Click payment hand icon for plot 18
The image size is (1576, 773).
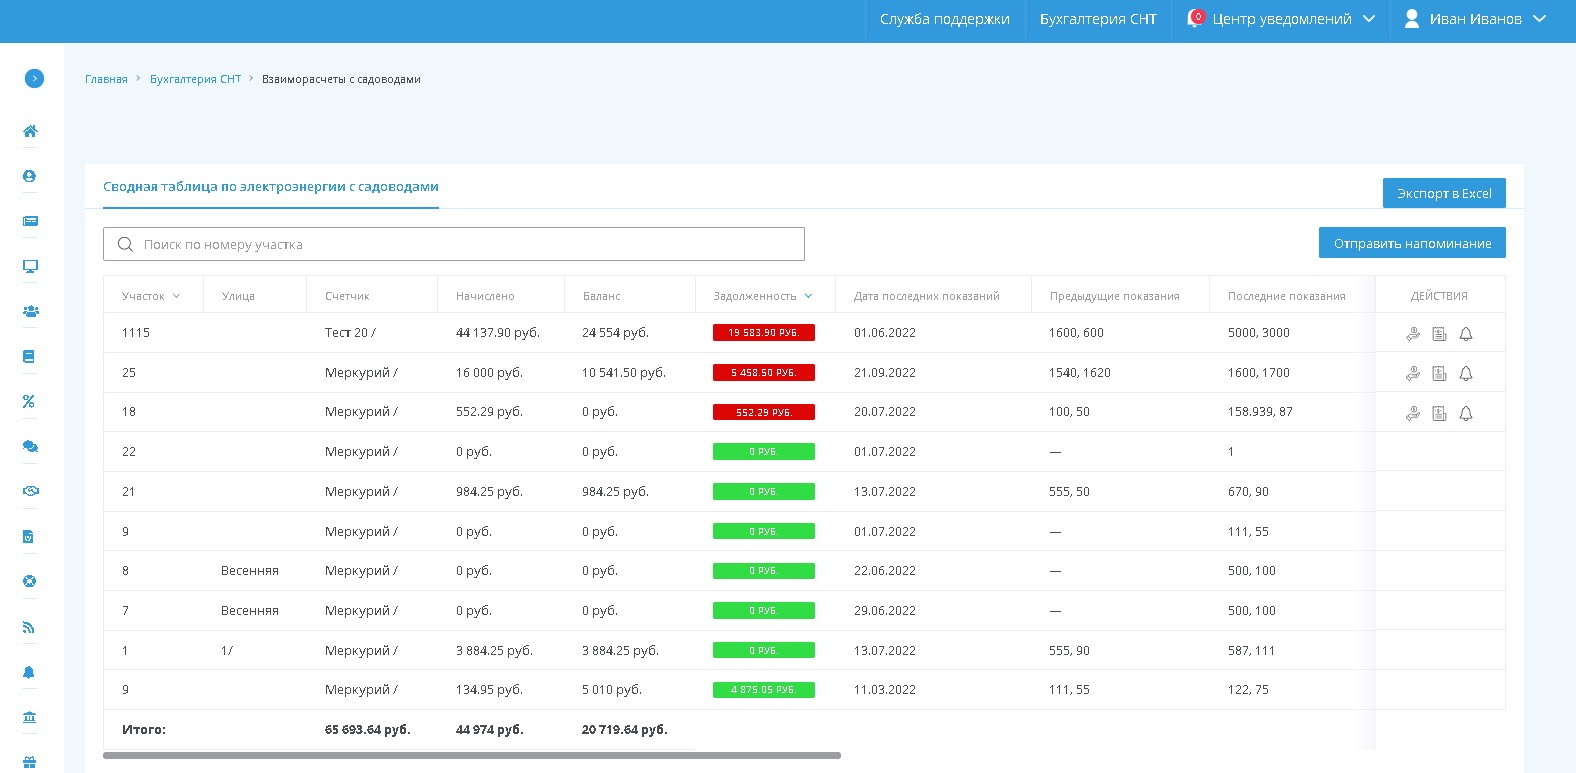1413,413
